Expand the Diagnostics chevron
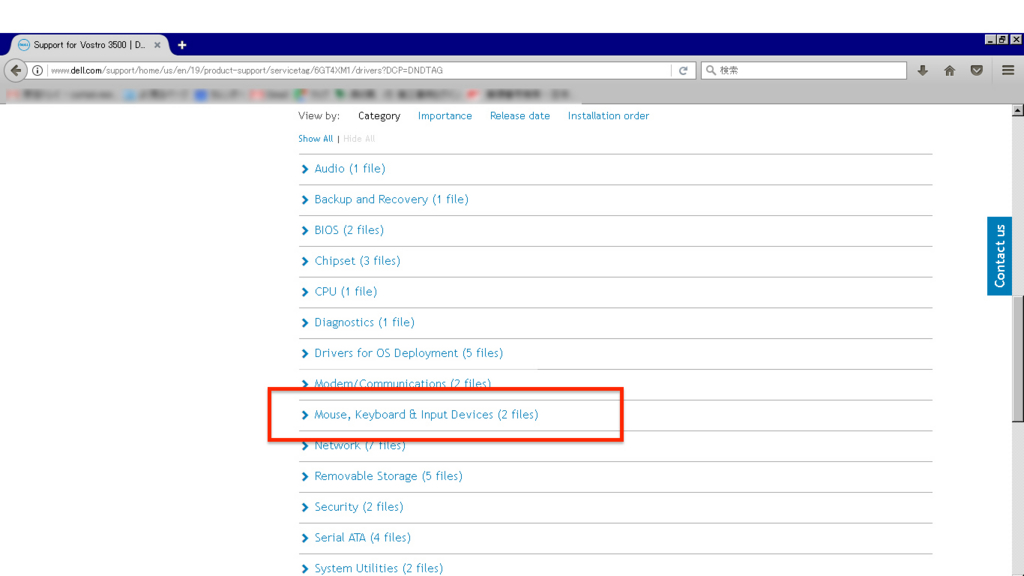1024x576 pixels. pos(305,323)
